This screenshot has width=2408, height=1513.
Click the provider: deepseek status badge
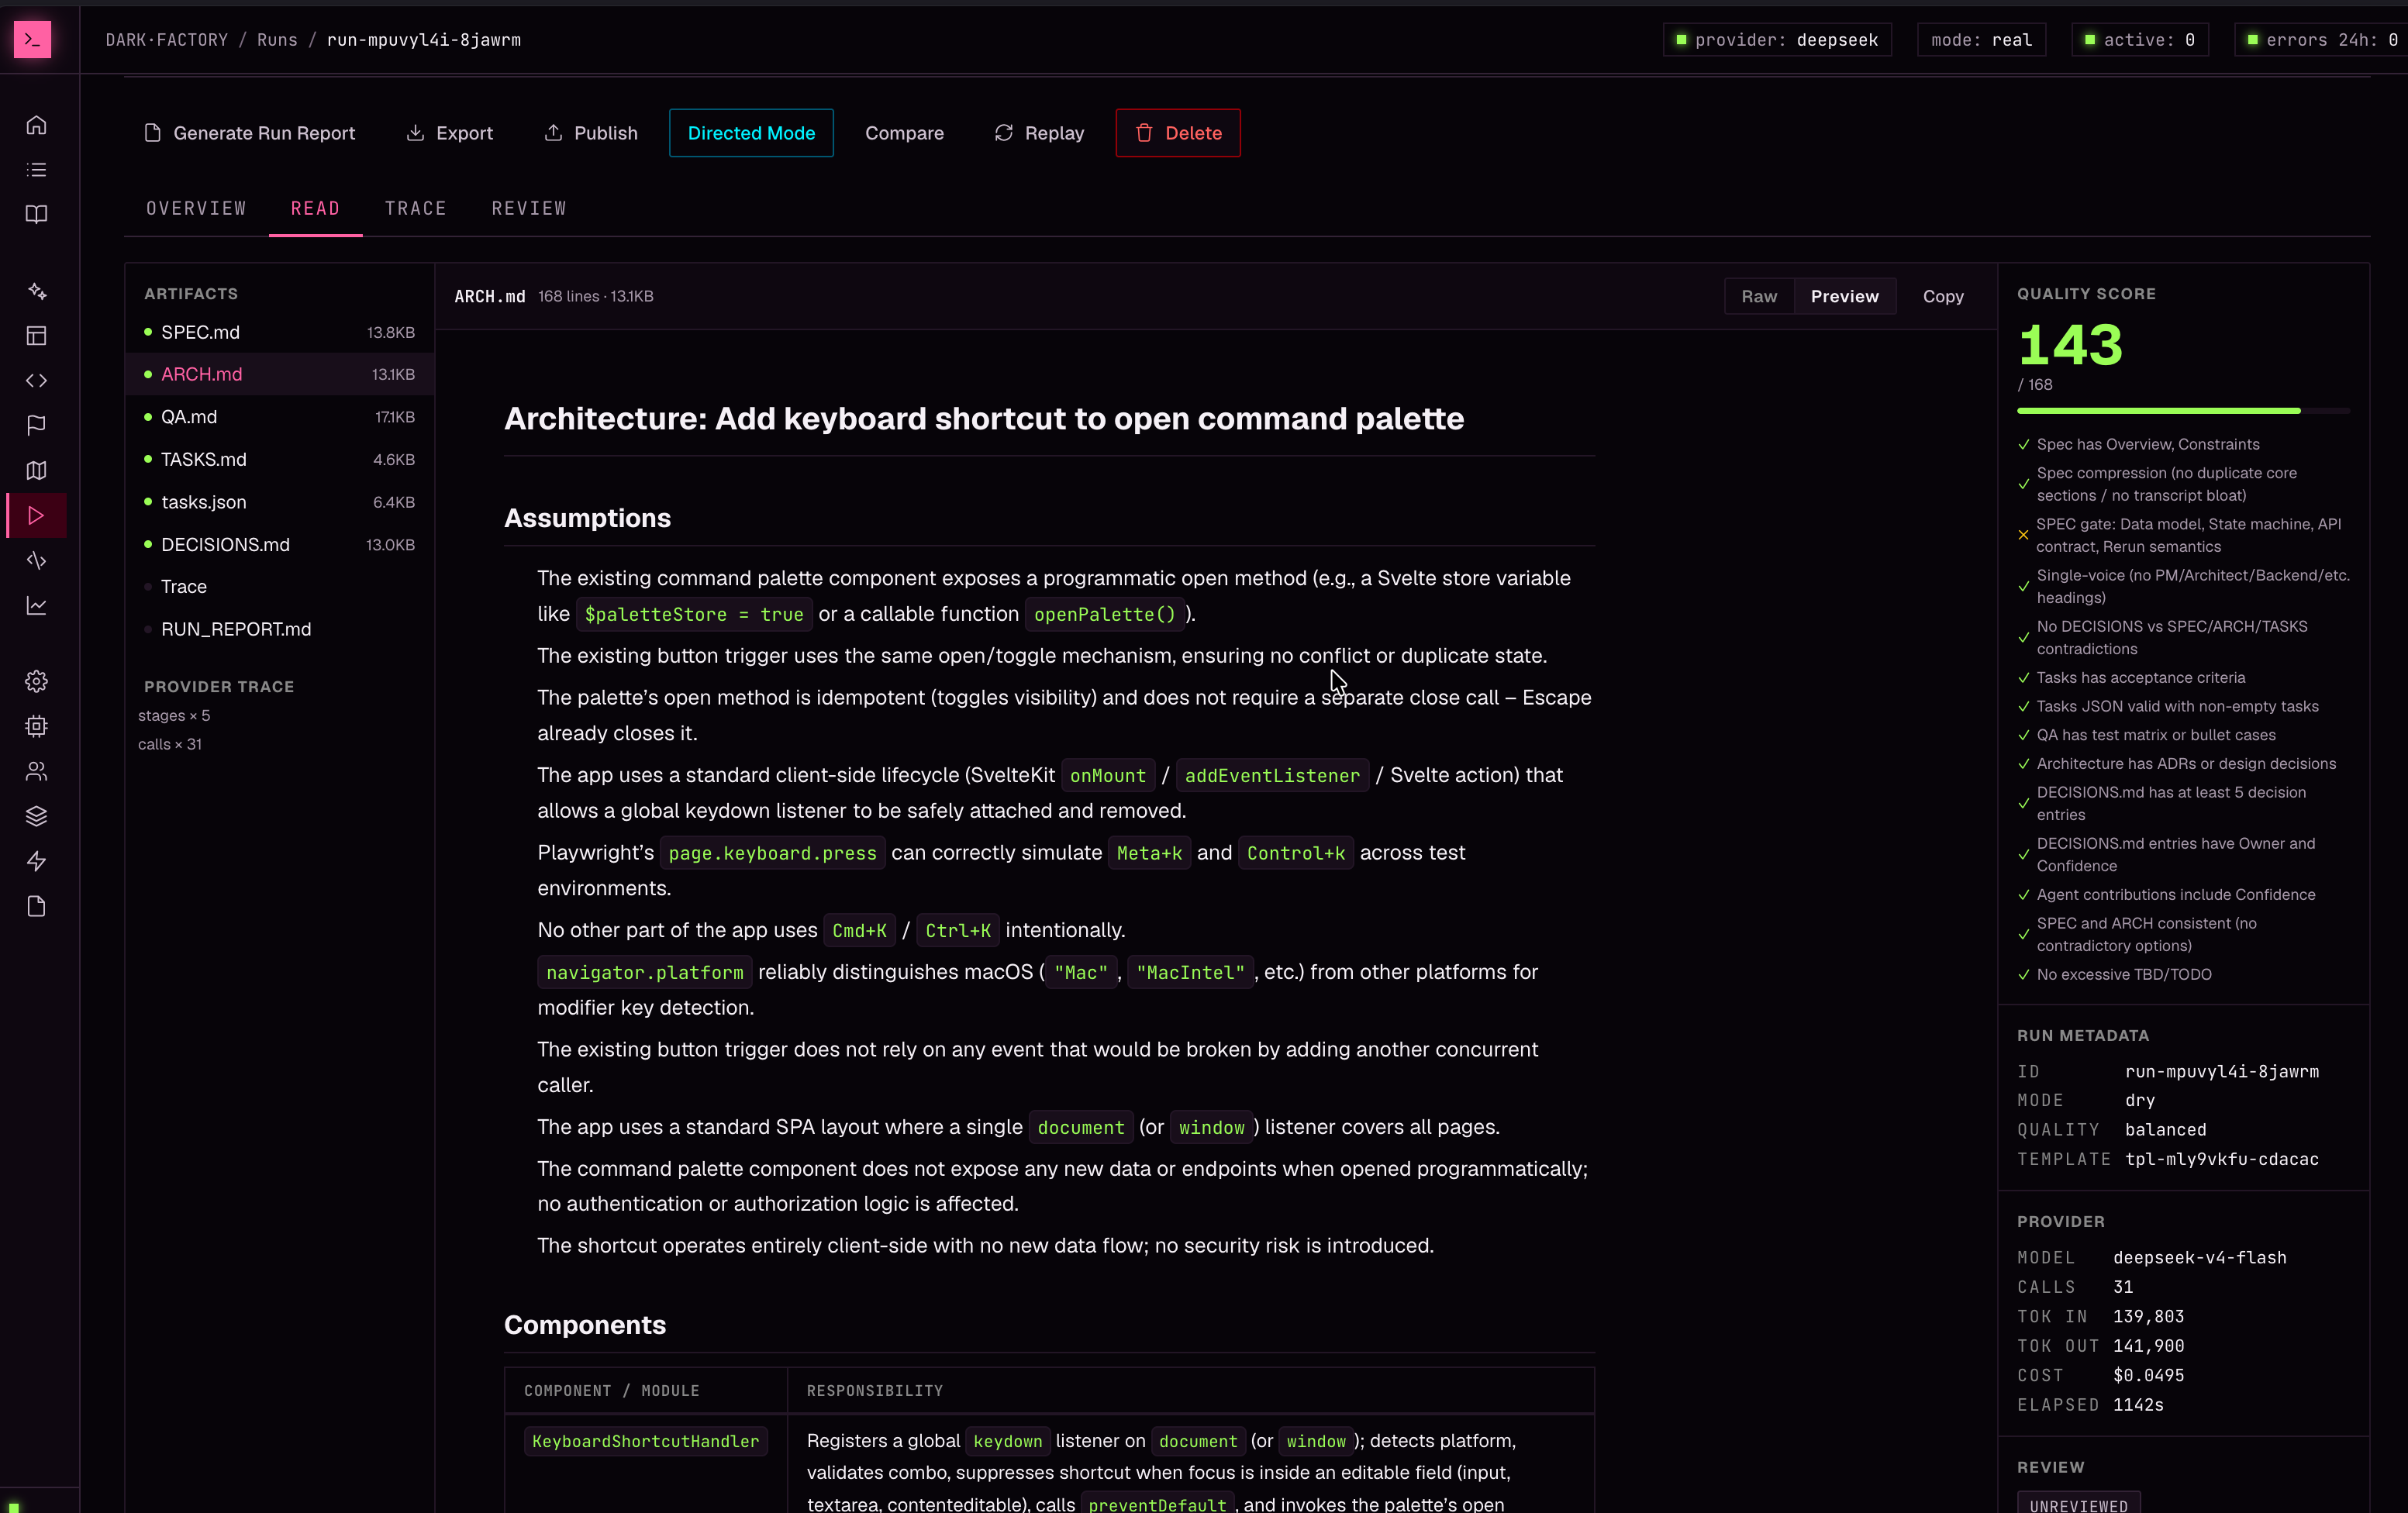pyautogui.click(x=1776, y=40)
